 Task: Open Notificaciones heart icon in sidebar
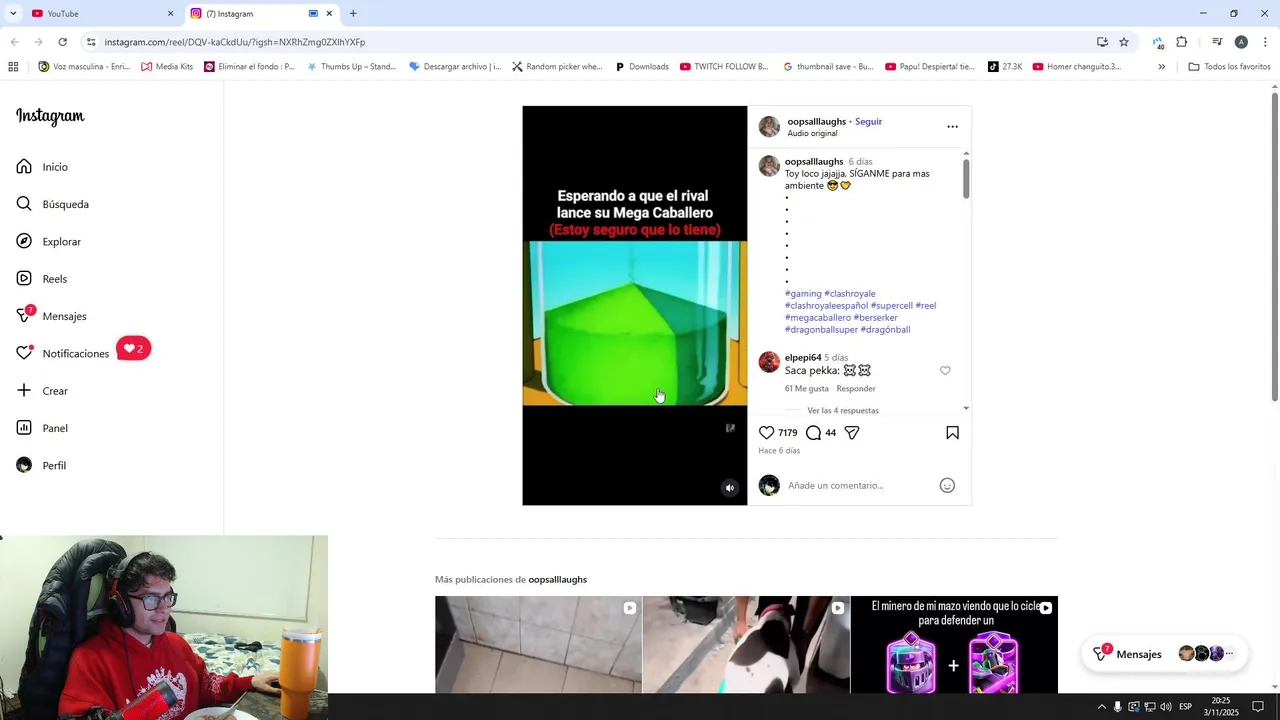24,353
